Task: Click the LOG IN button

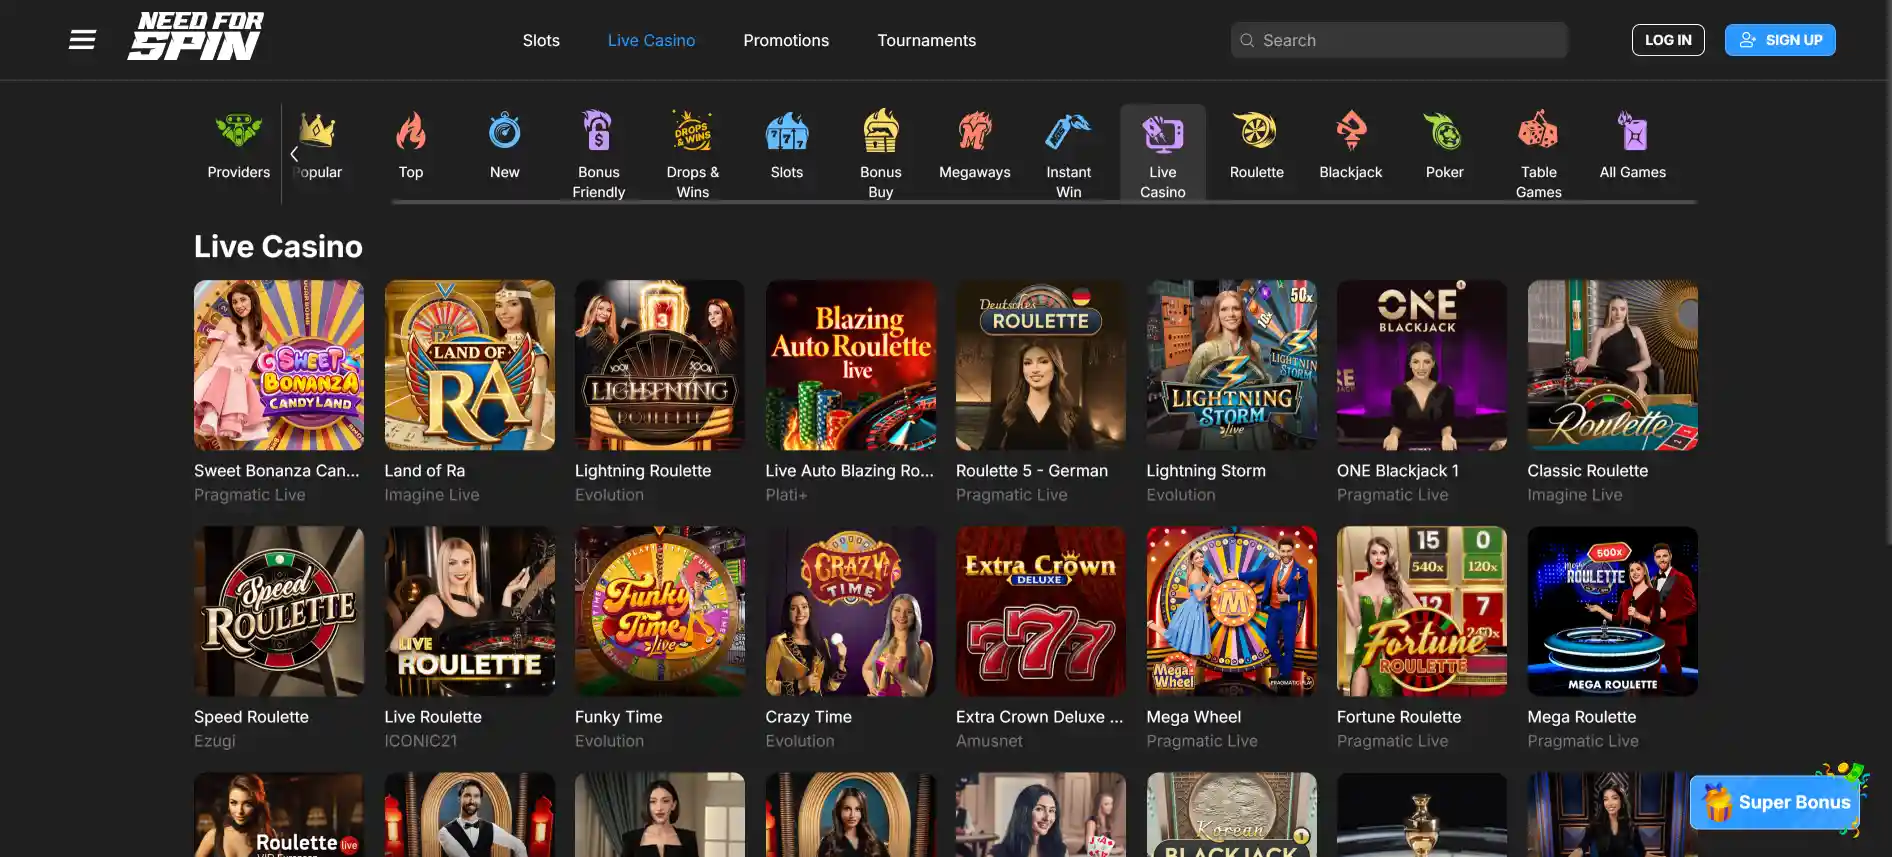Action: click(1668, 40)
